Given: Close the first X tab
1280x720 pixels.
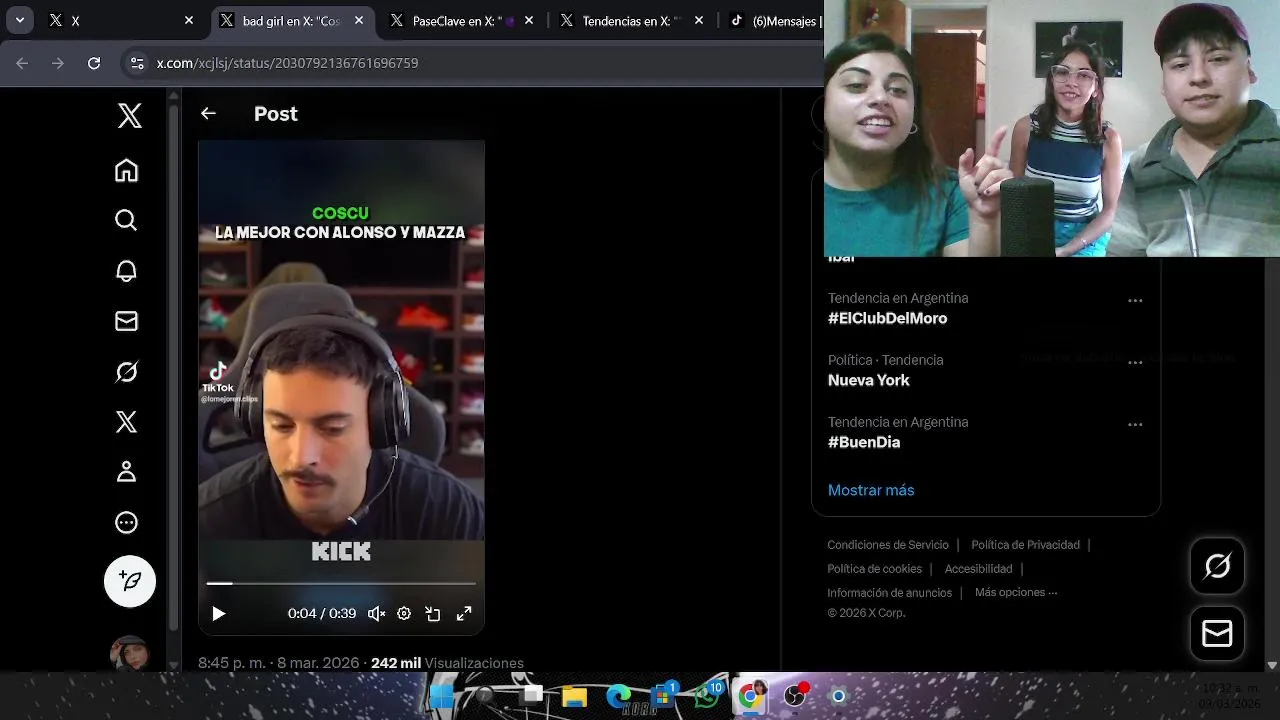Looking at the screenshot, I should coord(189,20).
